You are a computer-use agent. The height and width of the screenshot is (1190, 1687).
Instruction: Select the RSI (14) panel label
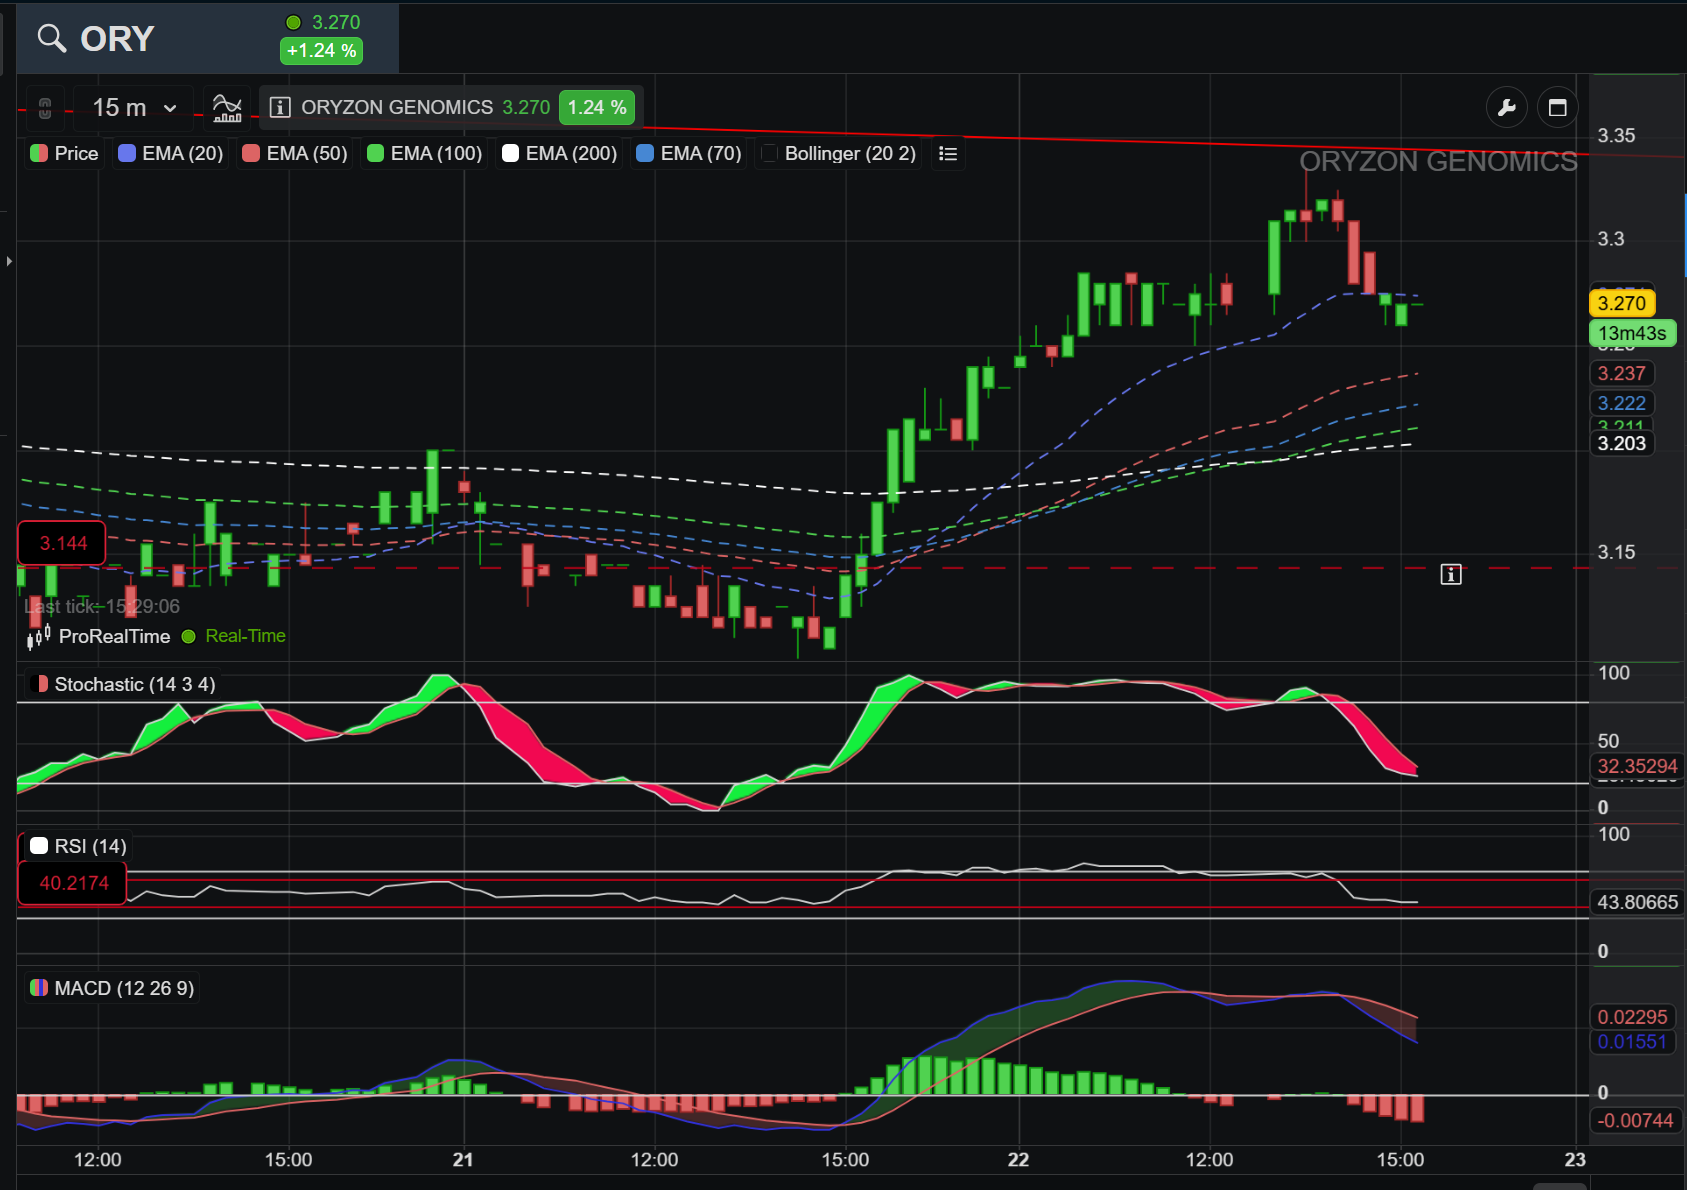click(x=78, y=847)
